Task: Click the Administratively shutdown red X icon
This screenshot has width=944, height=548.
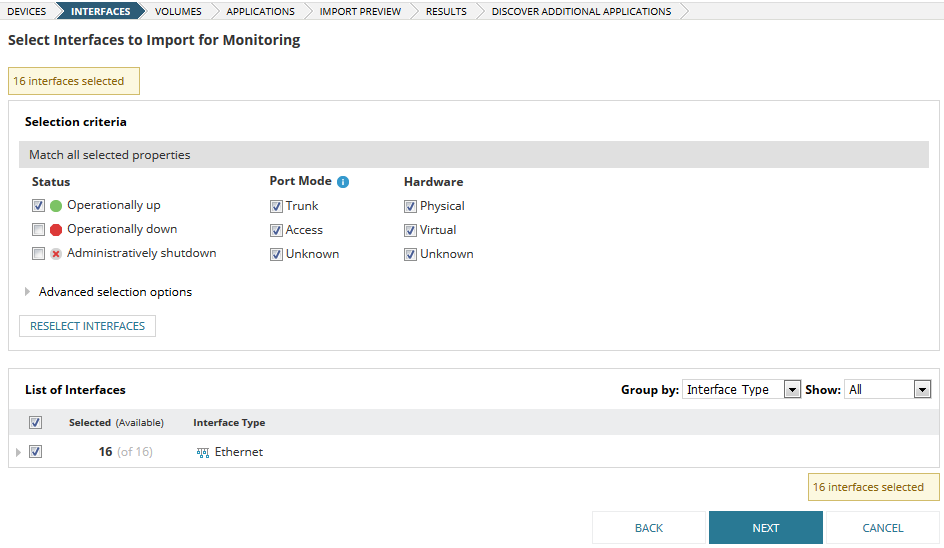Action: coord(56,254)
